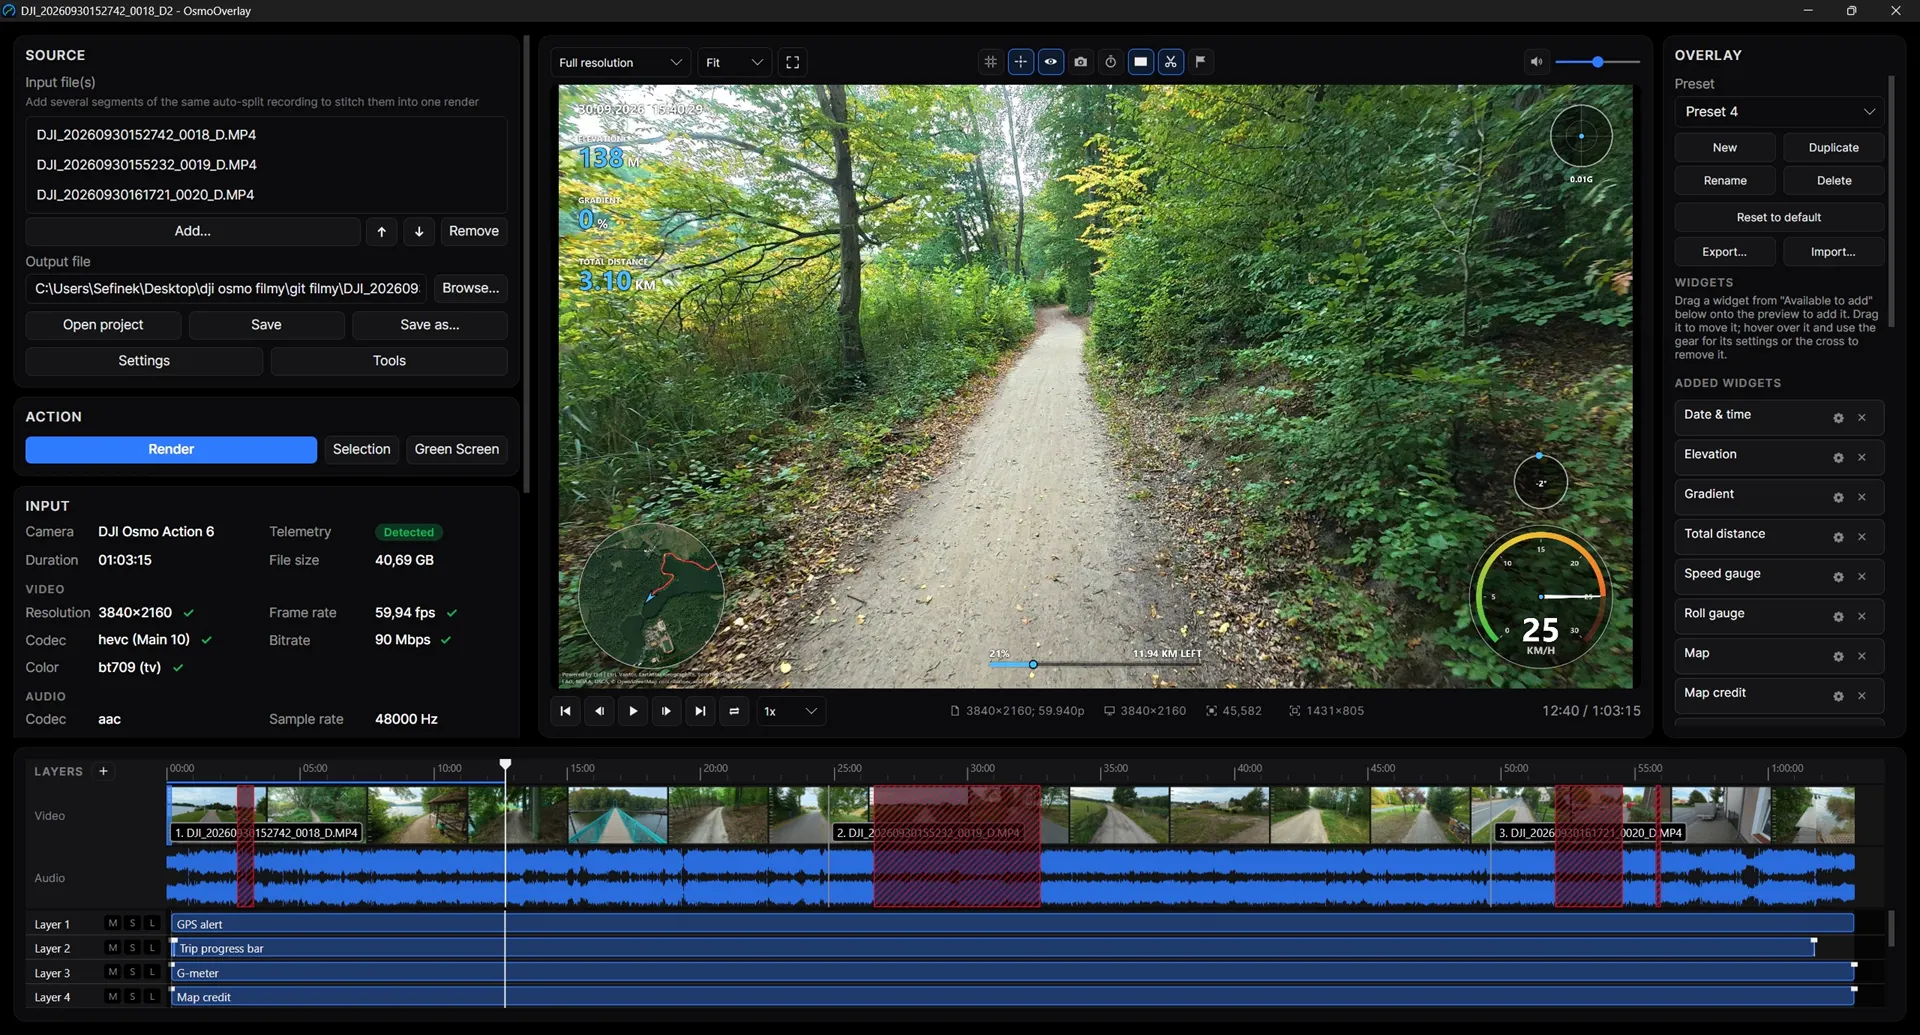The width and height of the screenshot is (1920, 1035).
Task: Open Speed gauge widget settings gear
Action: coord(1838,577)
